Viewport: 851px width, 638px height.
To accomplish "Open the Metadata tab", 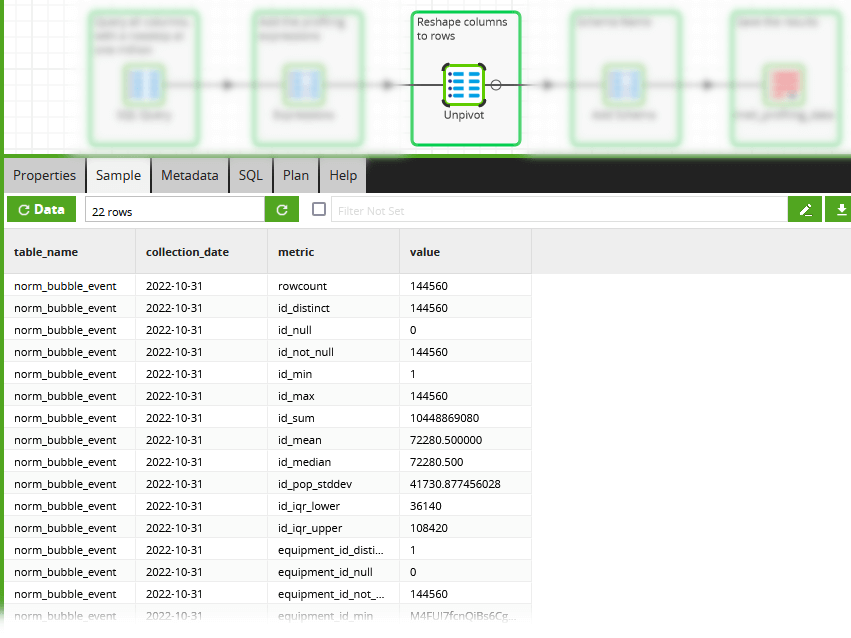I will 189,175.
